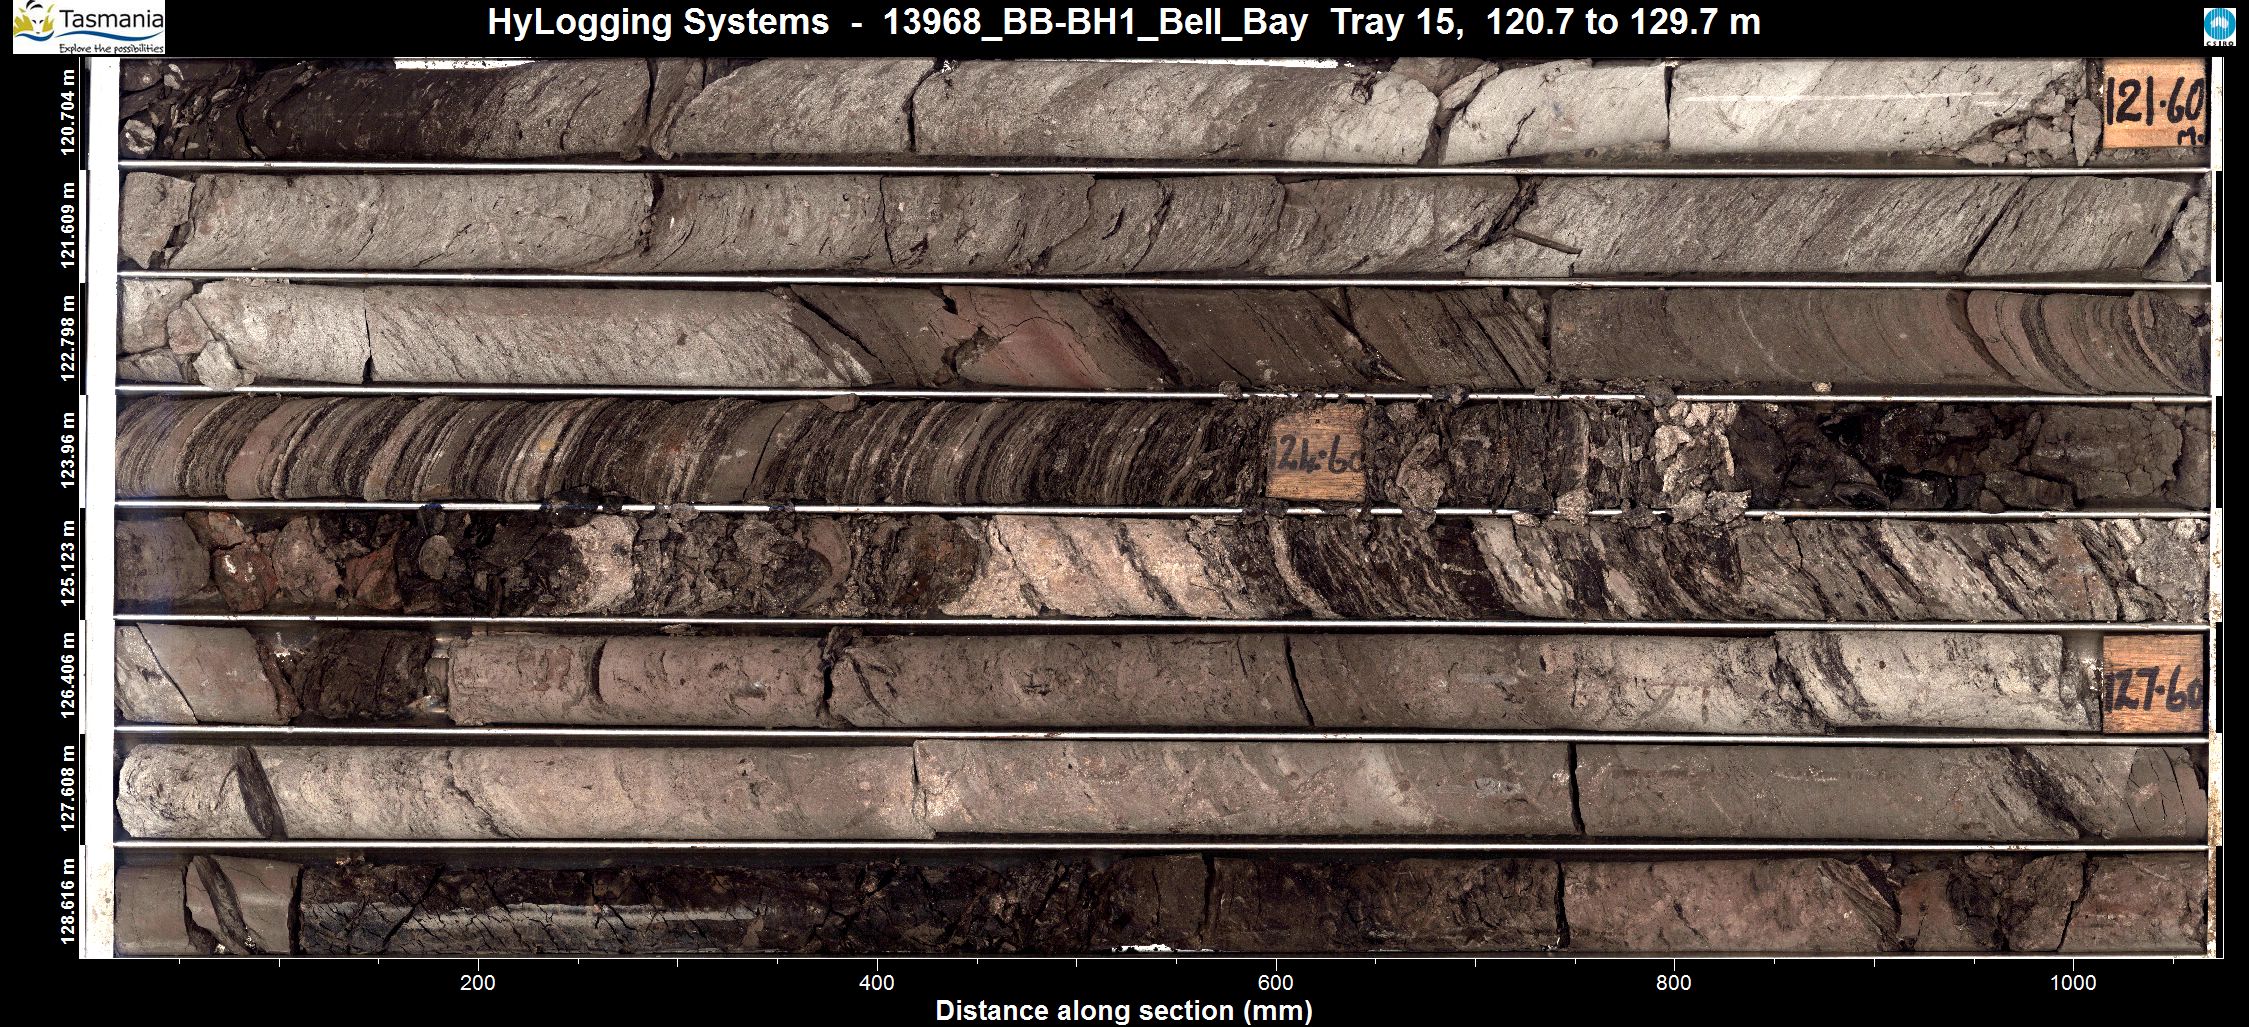Click the 800 tick on distance axis
Screen dimensions: 2249x1027
1674,982
